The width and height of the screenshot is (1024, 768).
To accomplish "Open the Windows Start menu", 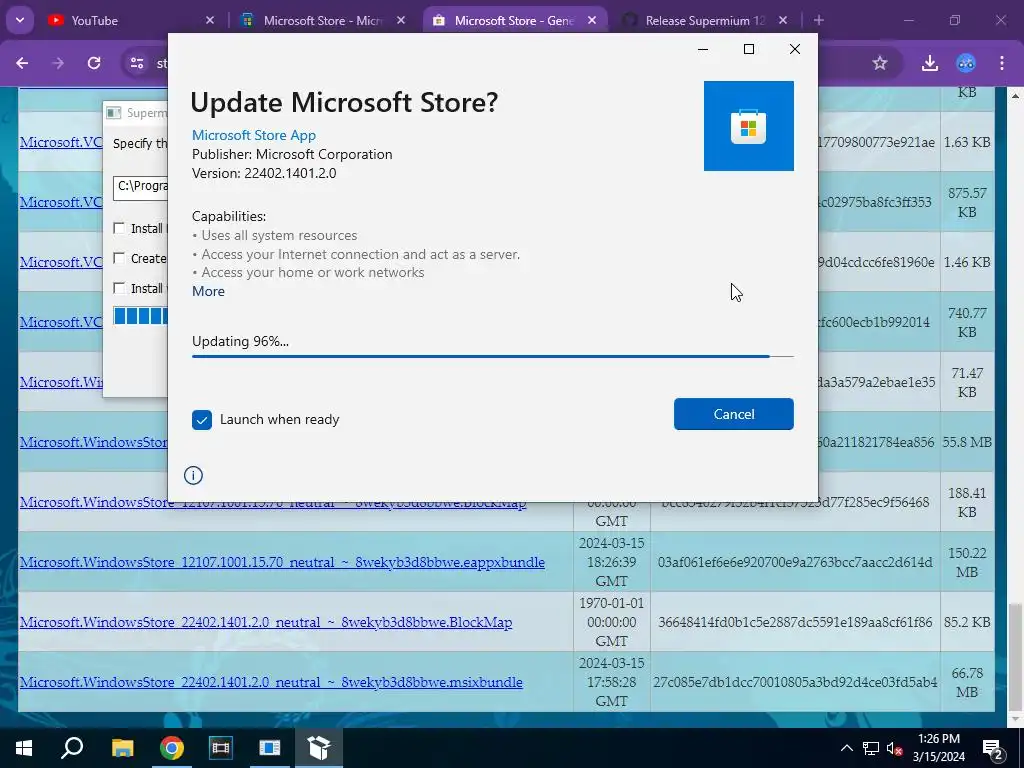I will click(23, 748).
